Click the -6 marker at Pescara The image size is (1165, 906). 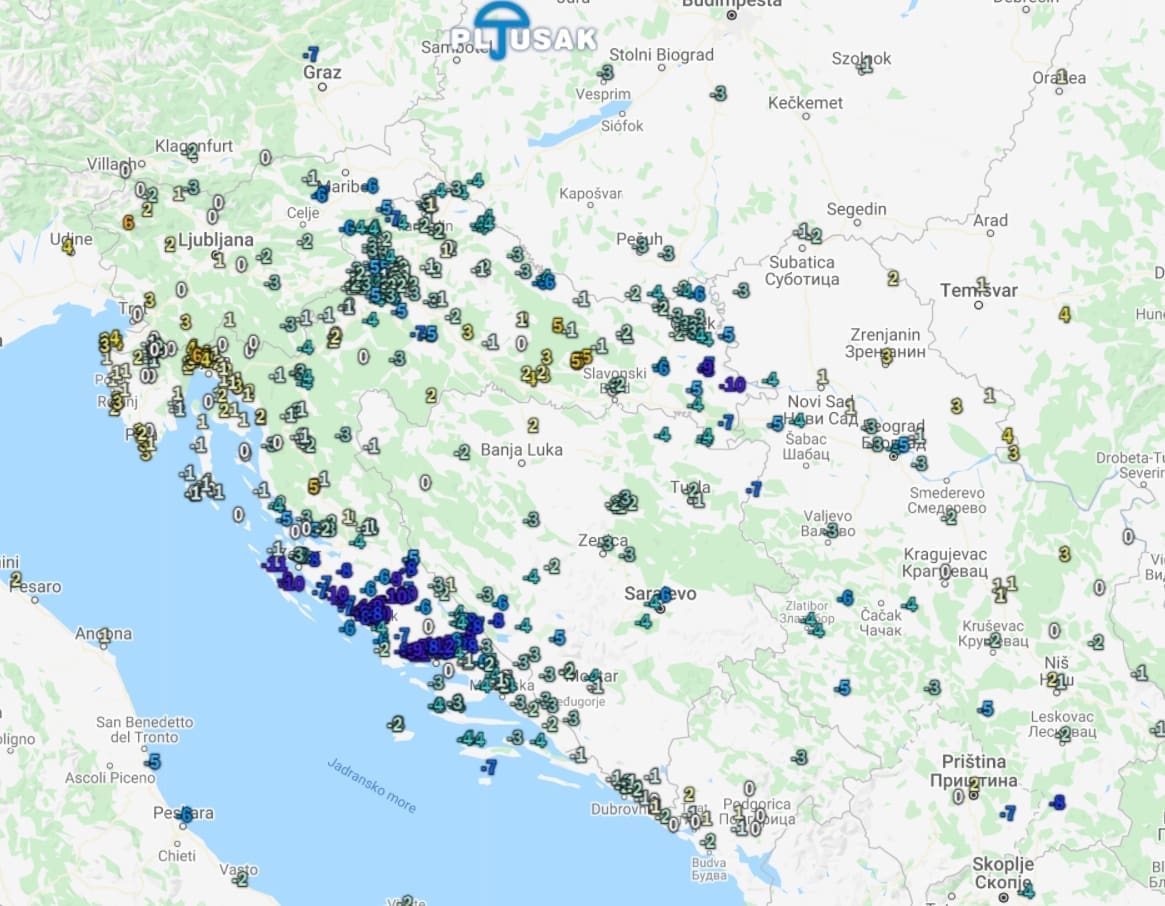click(x=185, y=815)
